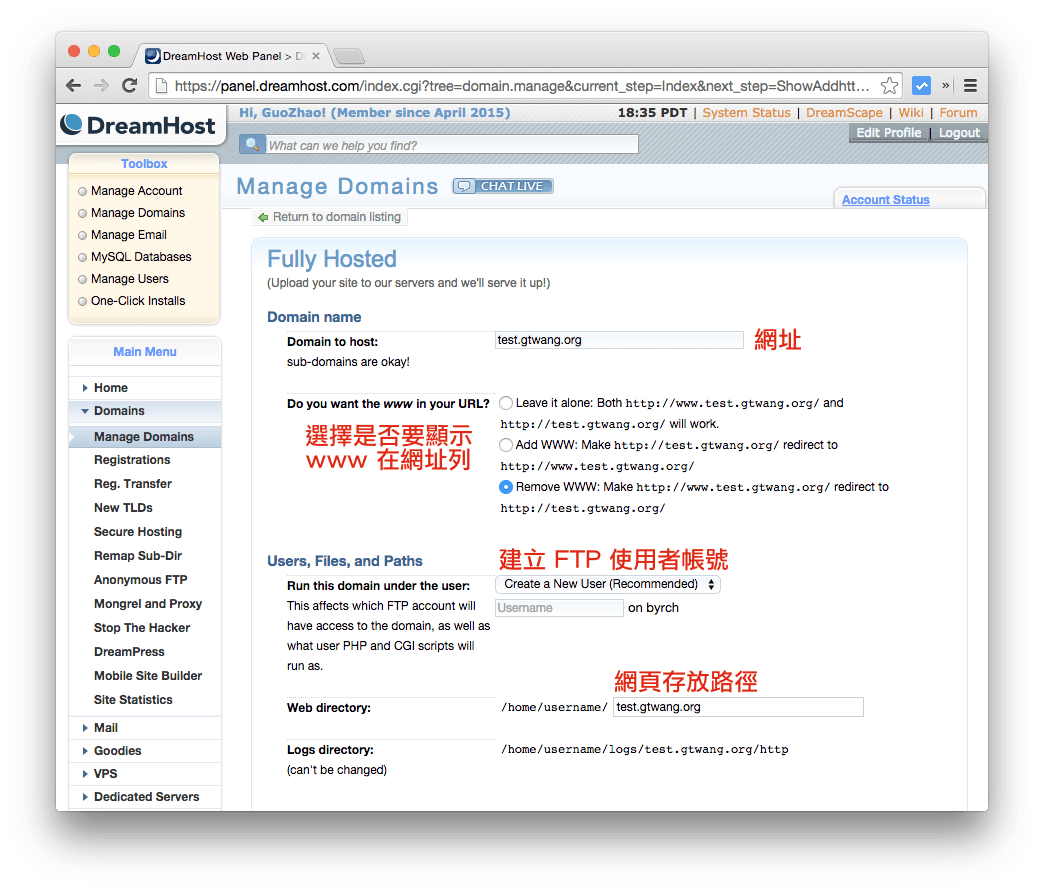Click the blue checkmark extension icon
Viewport: 1044px width, 891px height.
(921, 86)
